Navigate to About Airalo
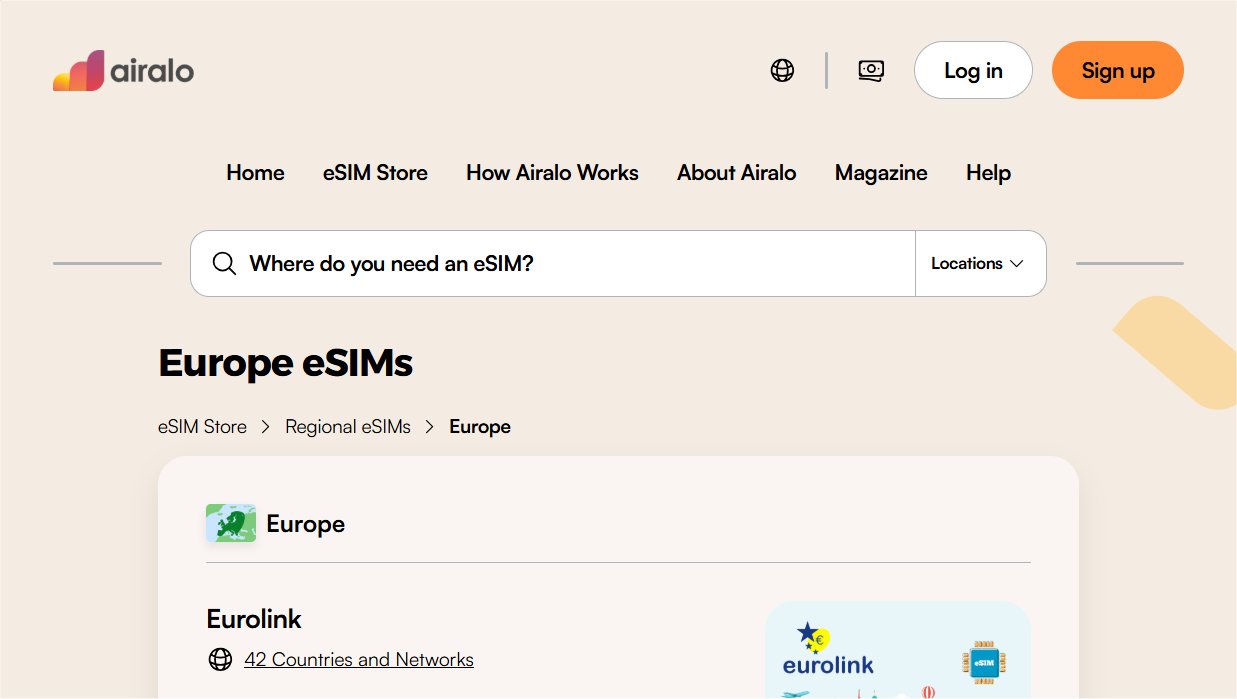Screen dimensions: 1237x699 click(x=737, y=173)
